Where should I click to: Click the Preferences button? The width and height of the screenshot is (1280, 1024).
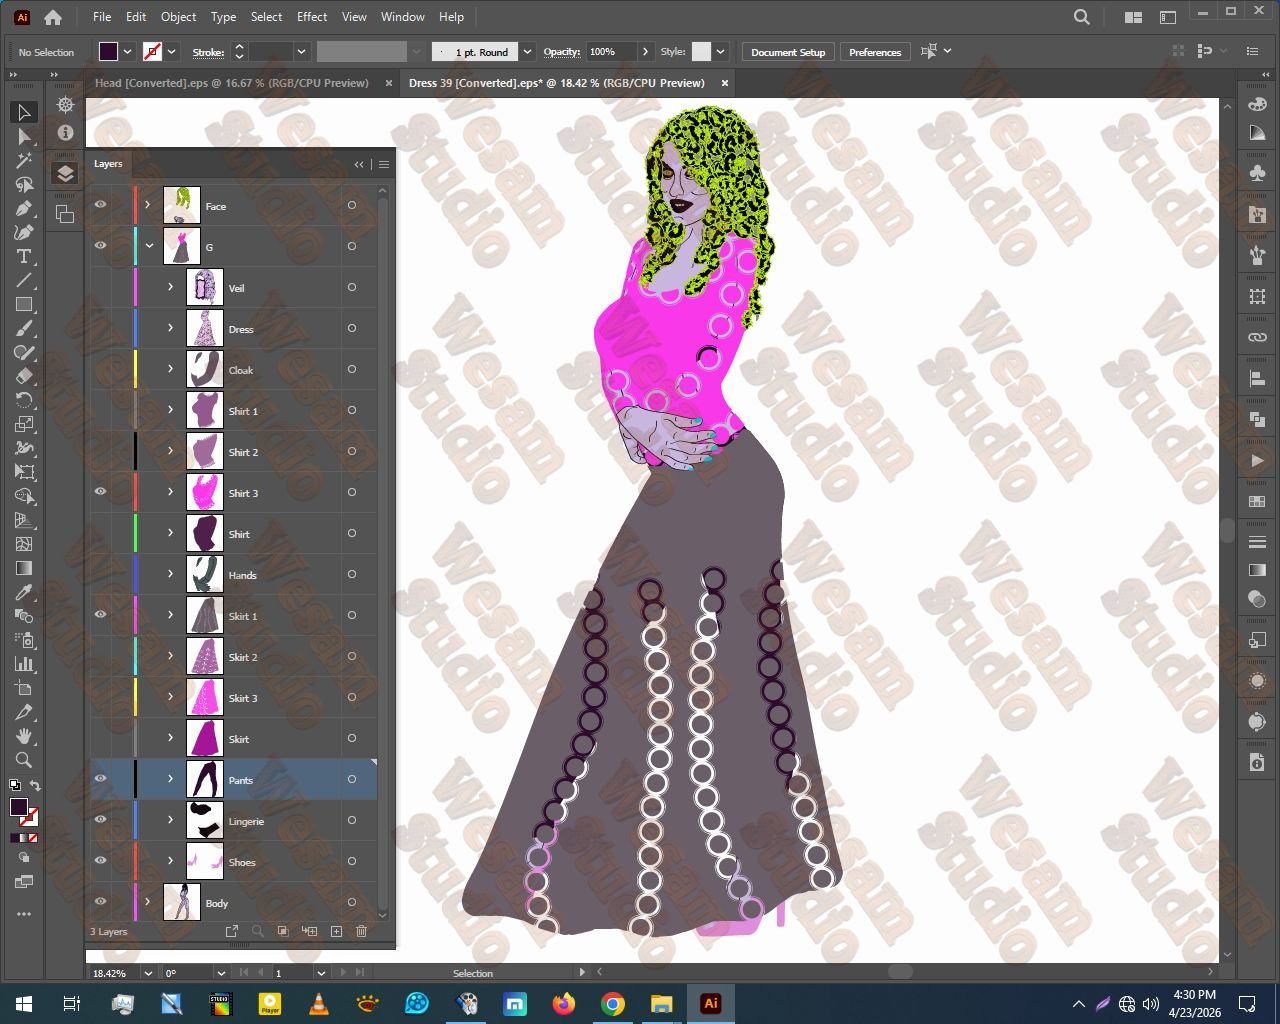(875, 52)
